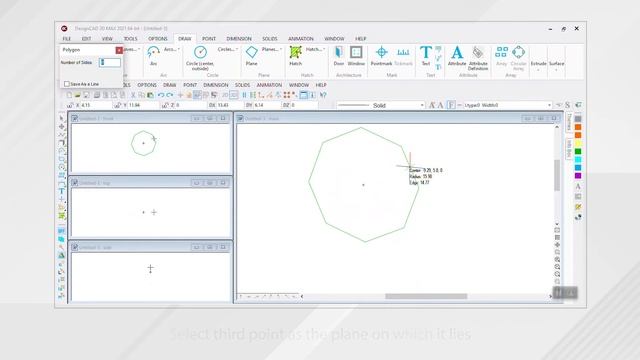The height and width of the screenshot is (360, 640).
Task: Switch to the POINT ribbon tab
Action: [209, 39]
